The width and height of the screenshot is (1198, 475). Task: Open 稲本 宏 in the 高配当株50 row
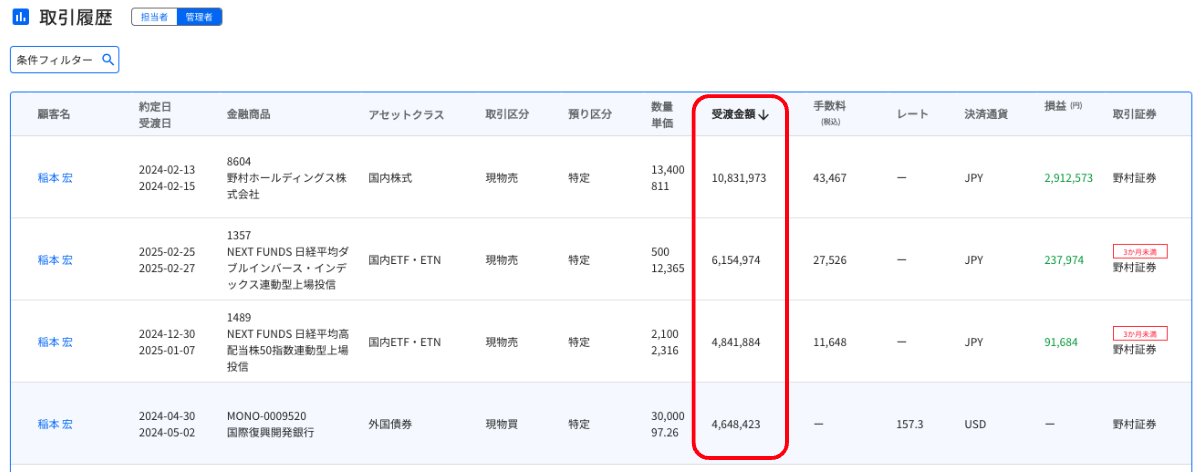(x=55, y=342)
